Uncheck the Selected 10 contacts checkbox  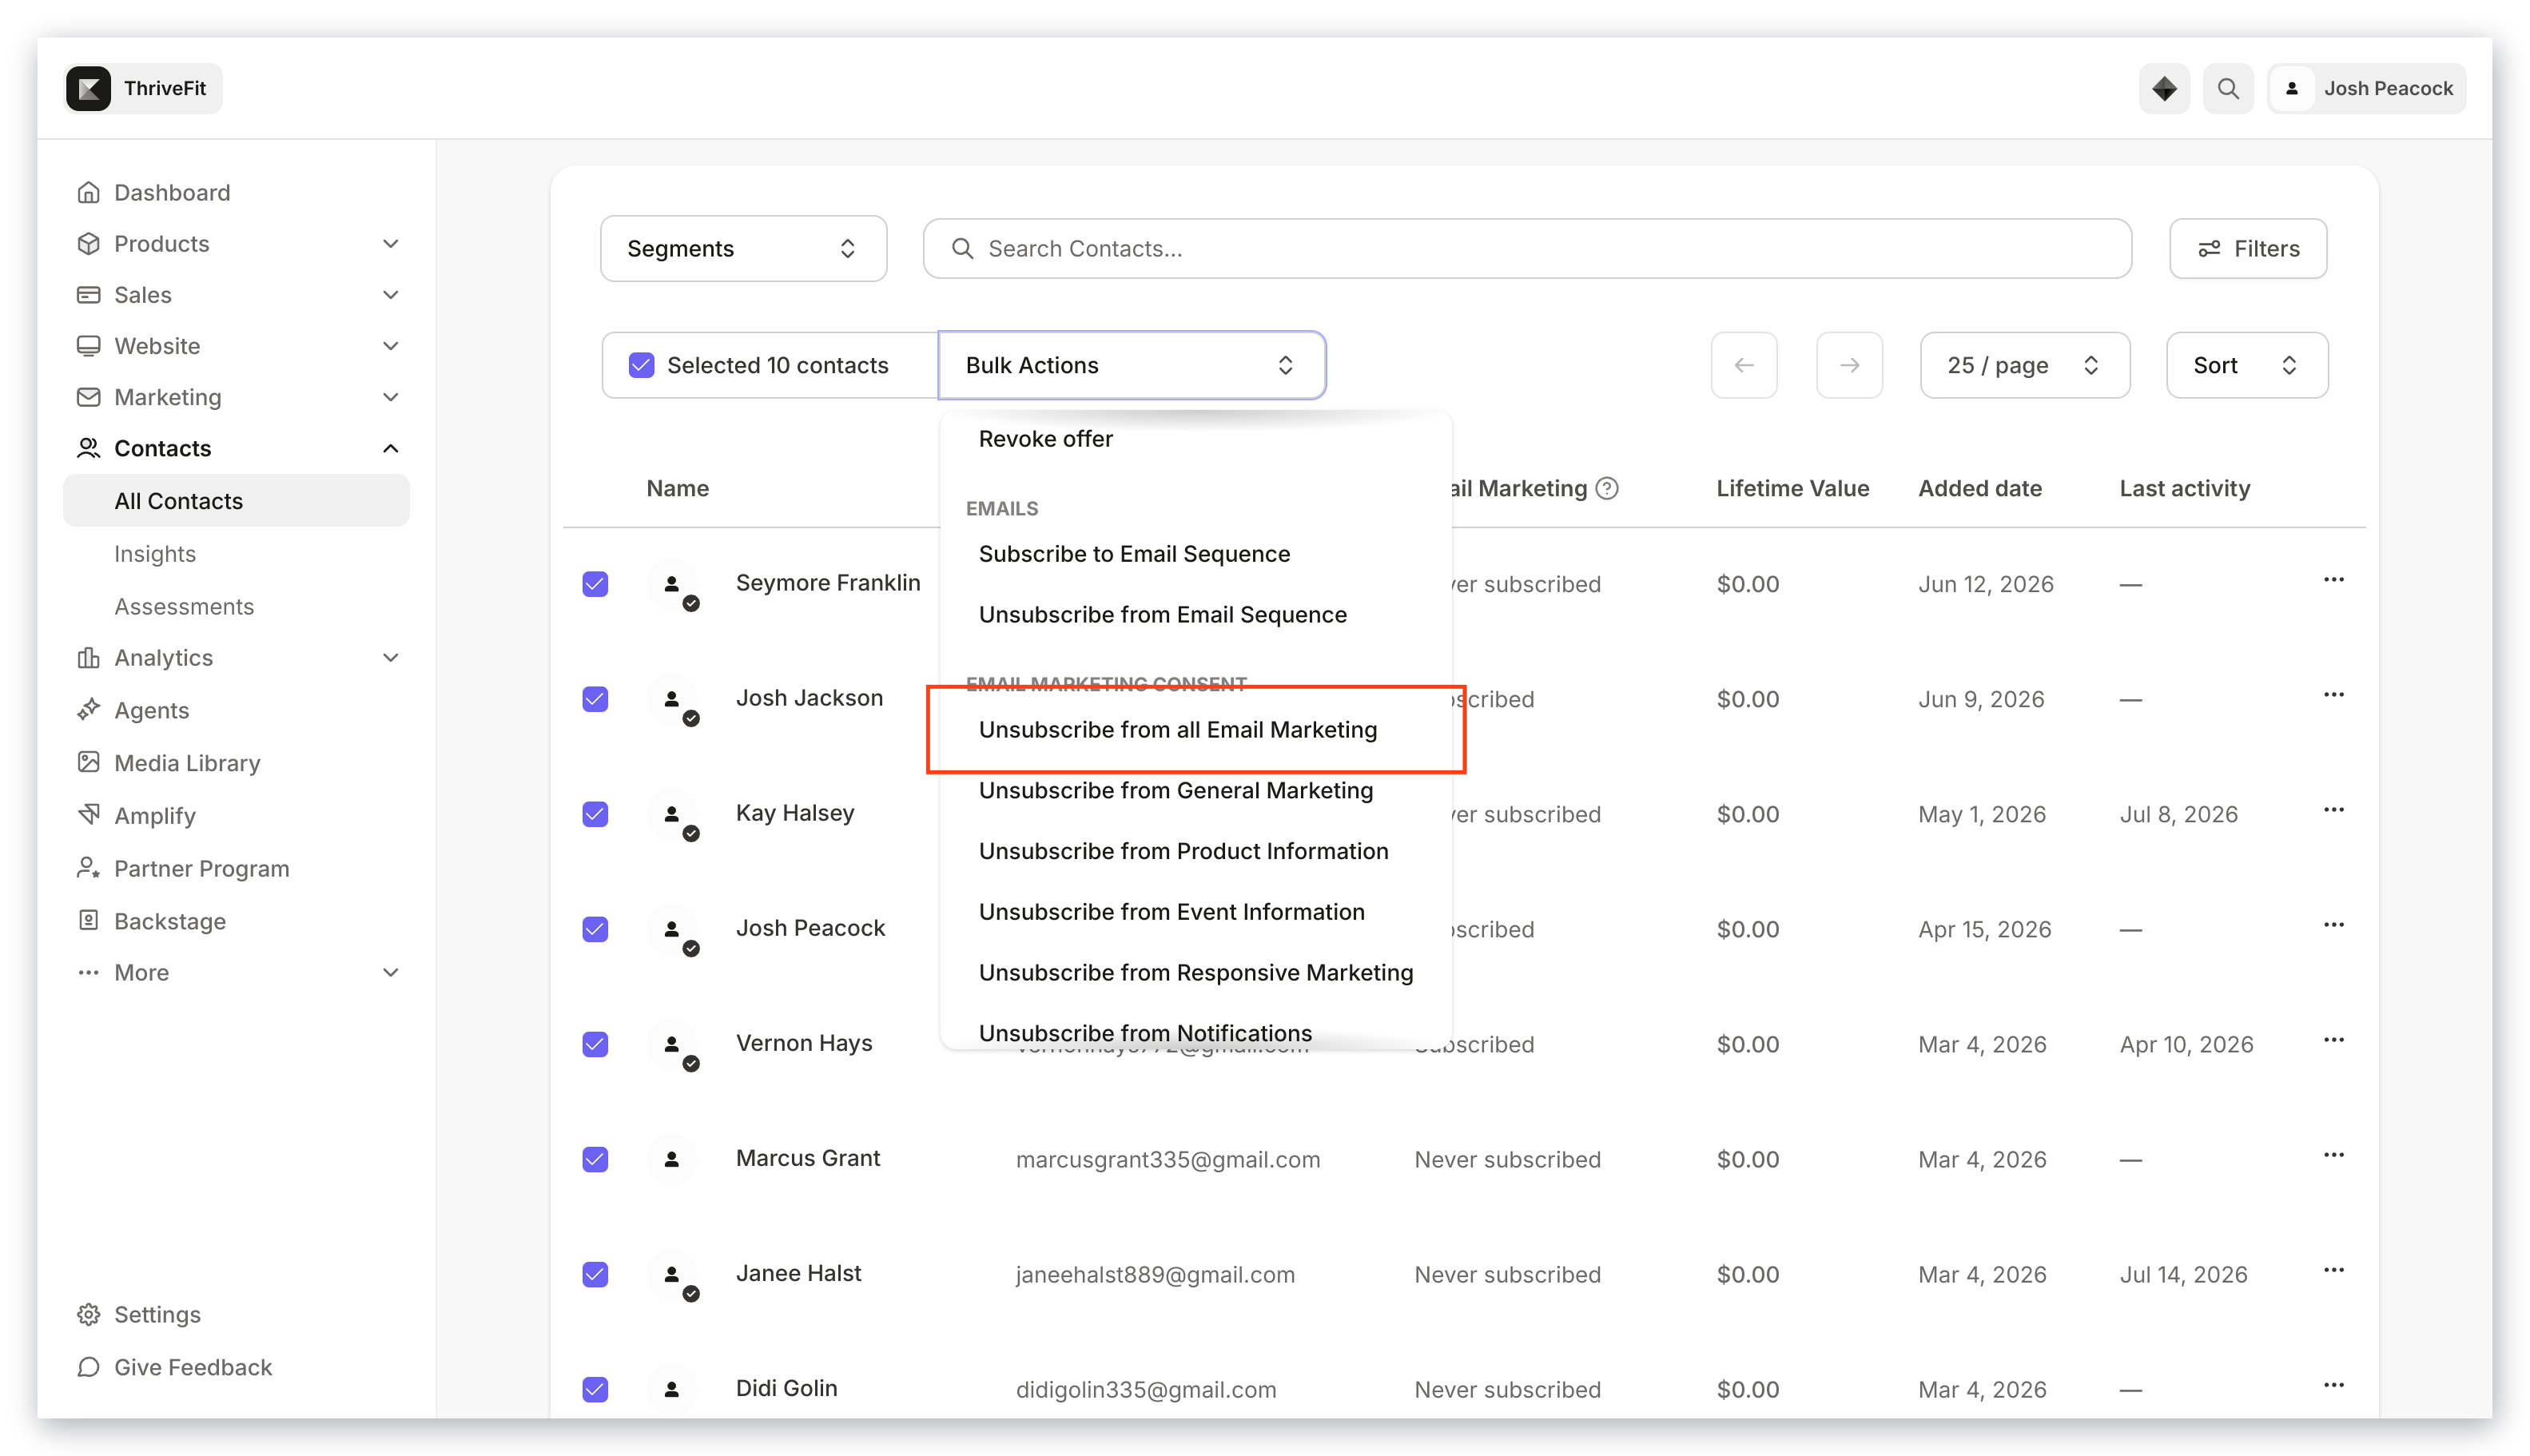[641, 365]
